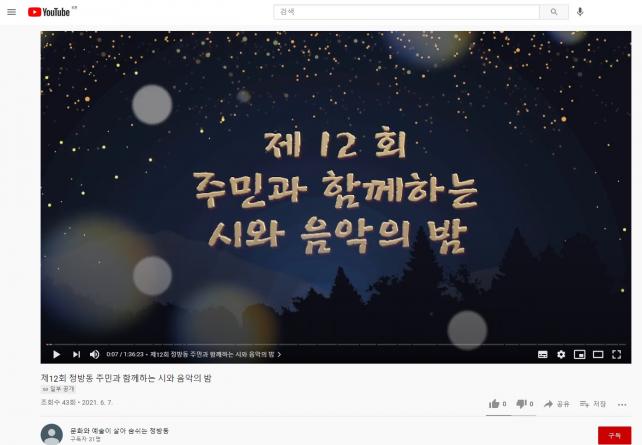Screen dimensions: 642x445
Task: Toggle theater mode view
Action: 598,355
